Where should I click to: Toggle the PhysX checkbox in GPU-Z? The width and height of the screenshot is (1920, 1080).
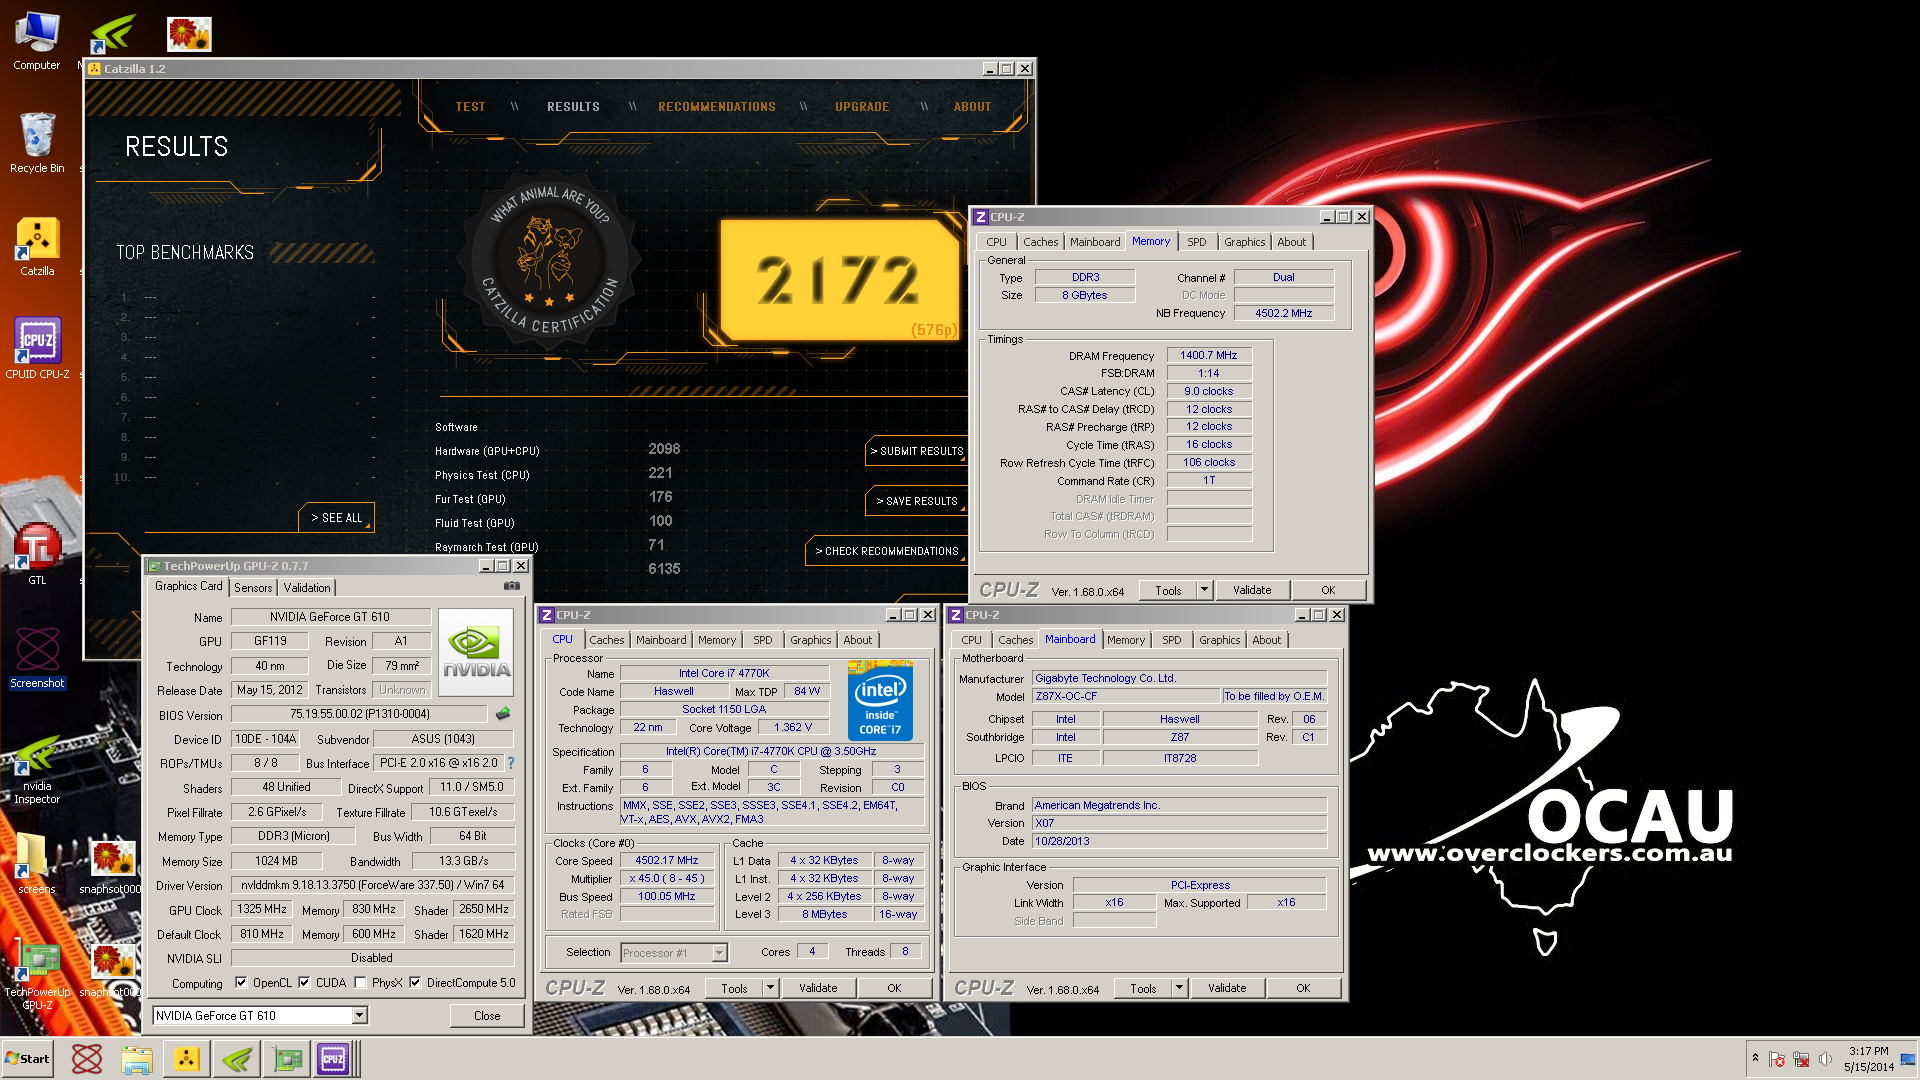coord(360,983)
